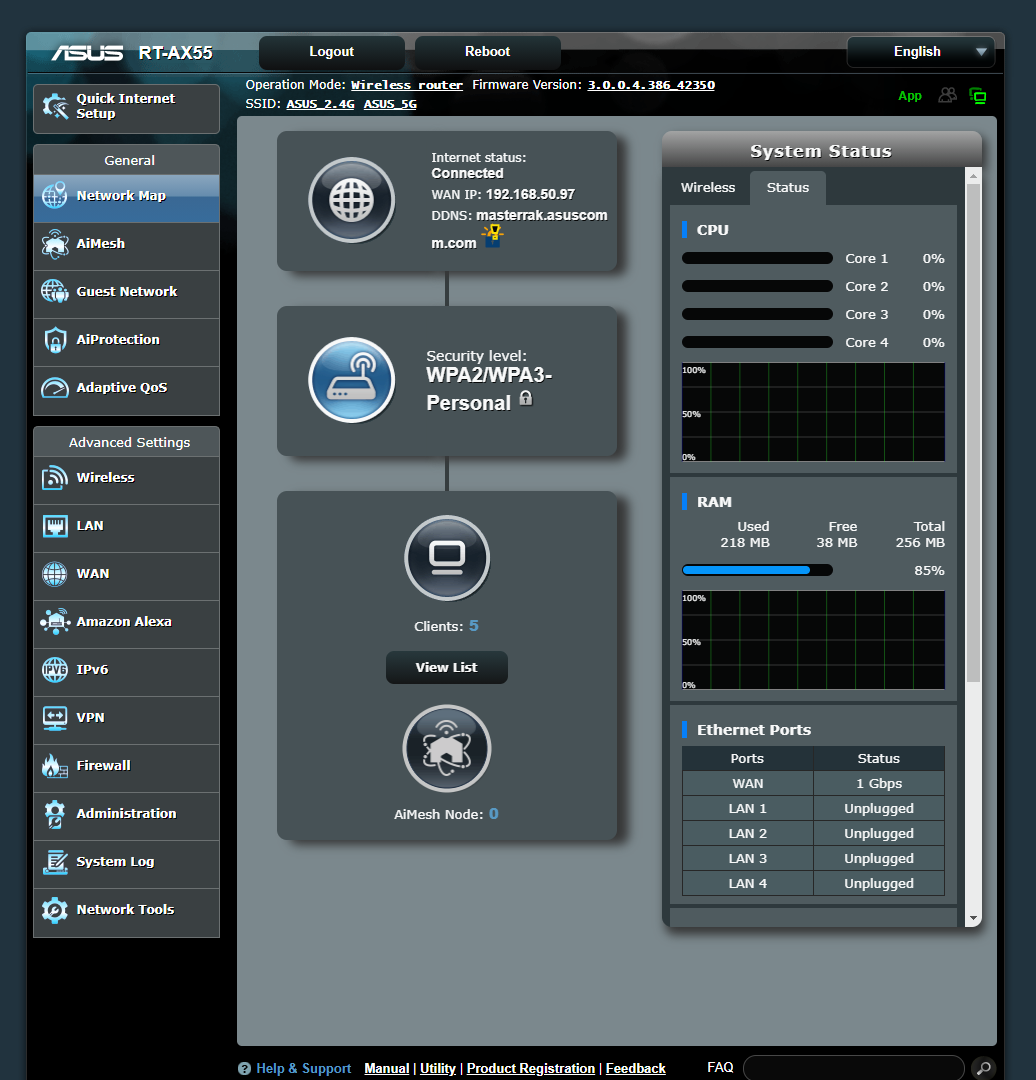The image size is (1036, 1080).
Task: Click the LAN 1 Unplugged status cell
Action: tap(879, 809)
